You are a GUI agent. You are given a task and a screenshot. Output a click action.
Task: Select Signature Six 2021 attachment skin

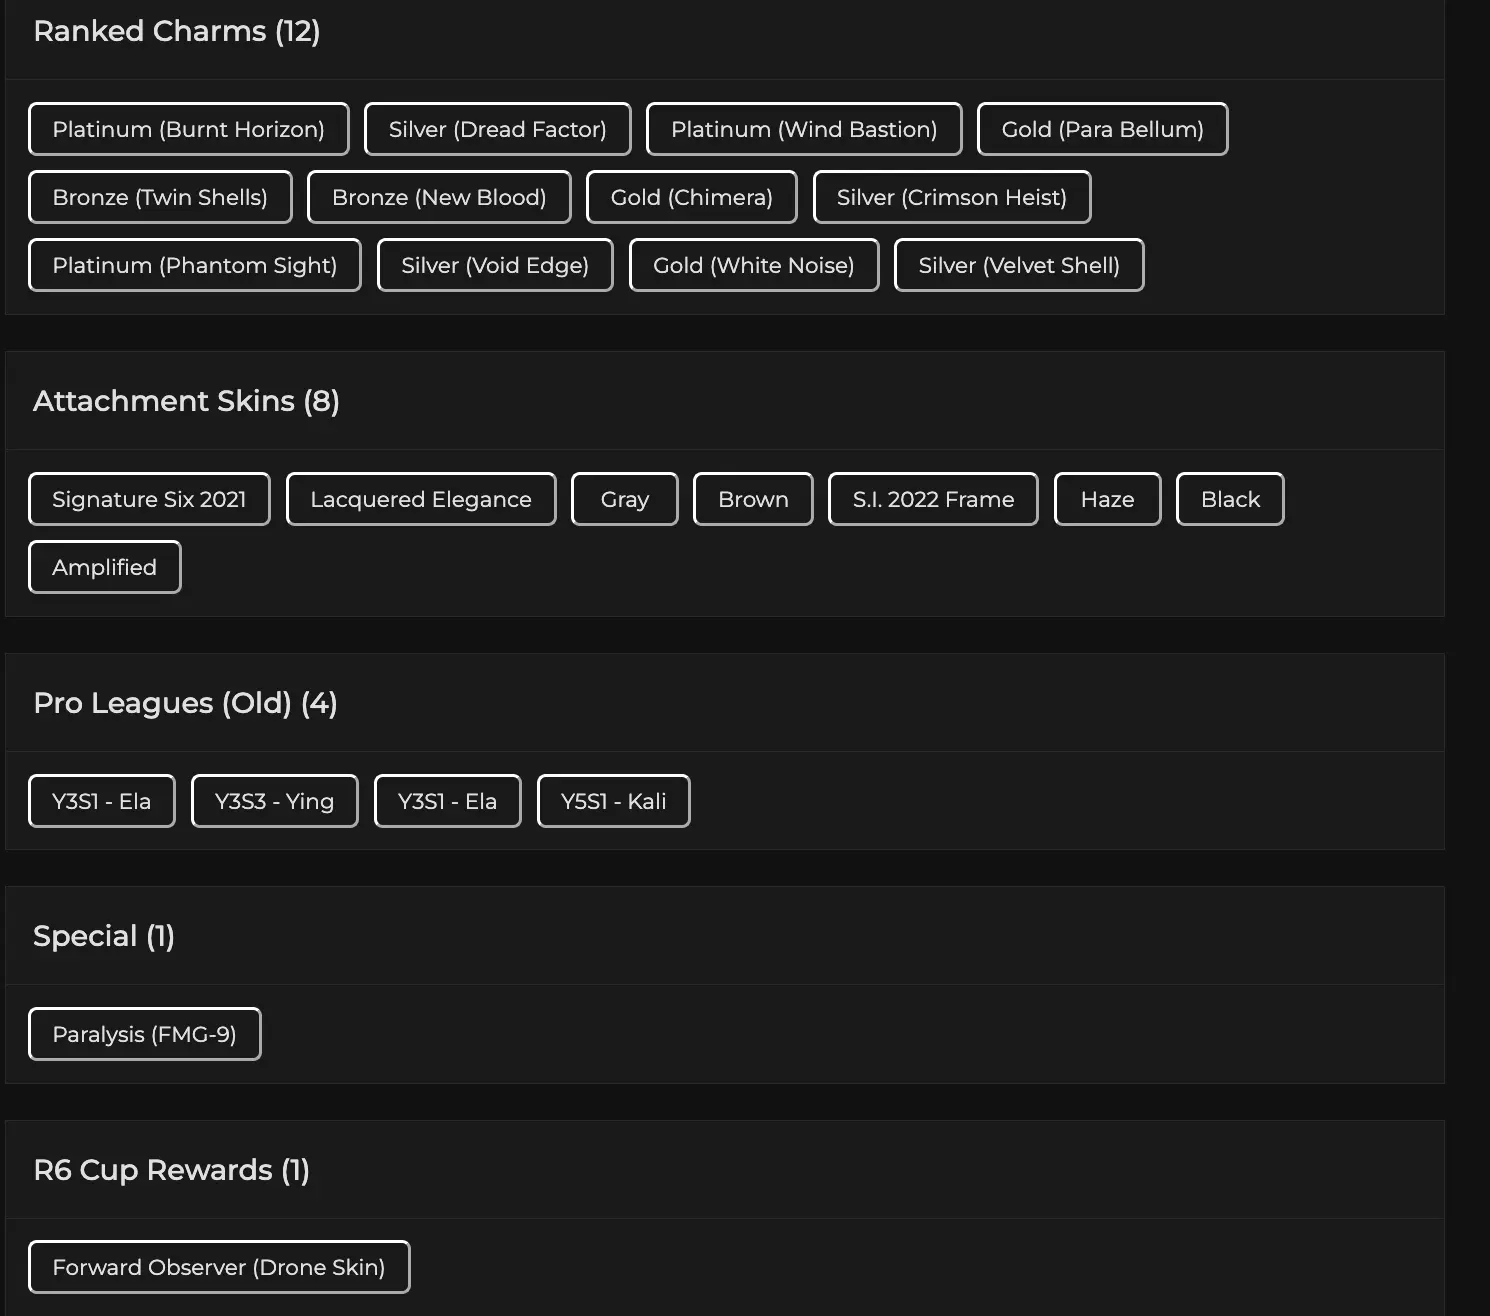pos(149,499)
